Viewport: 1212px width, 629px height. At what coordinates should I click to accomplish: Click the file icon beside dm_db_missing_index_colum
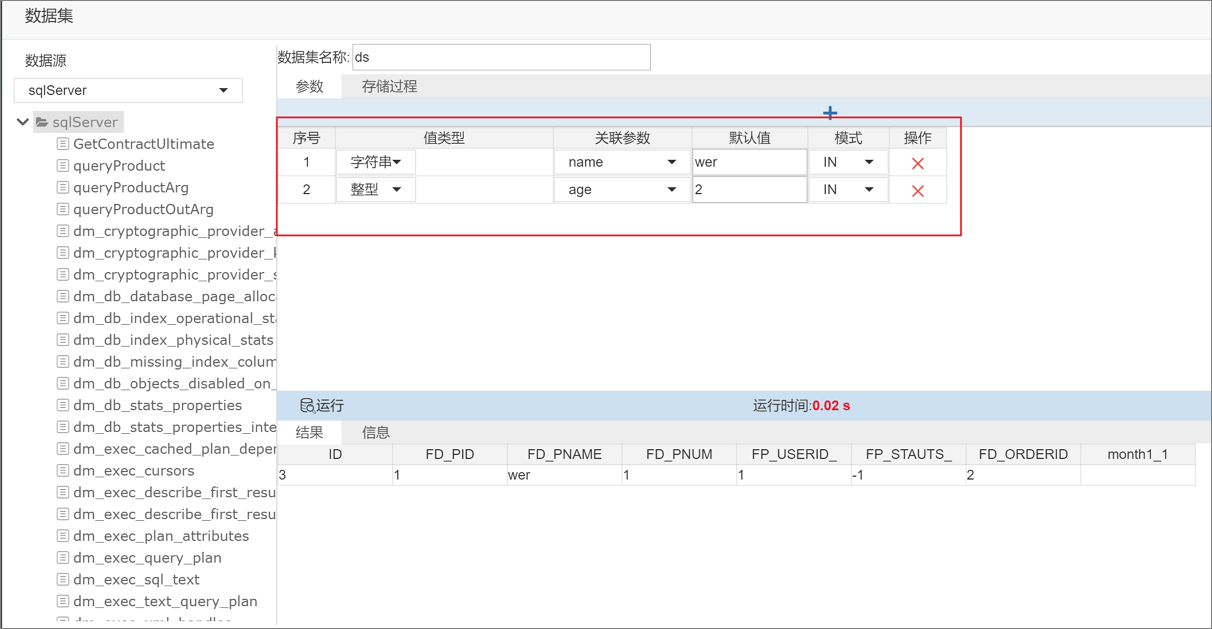click(63, 362)
